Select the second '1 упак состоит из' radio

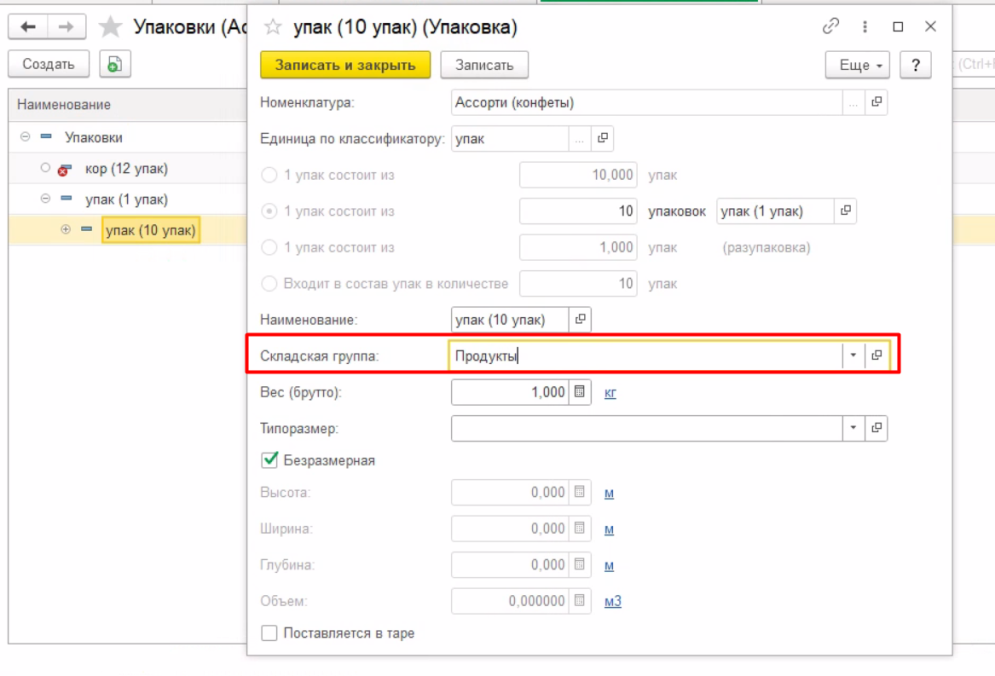[269, 211]
